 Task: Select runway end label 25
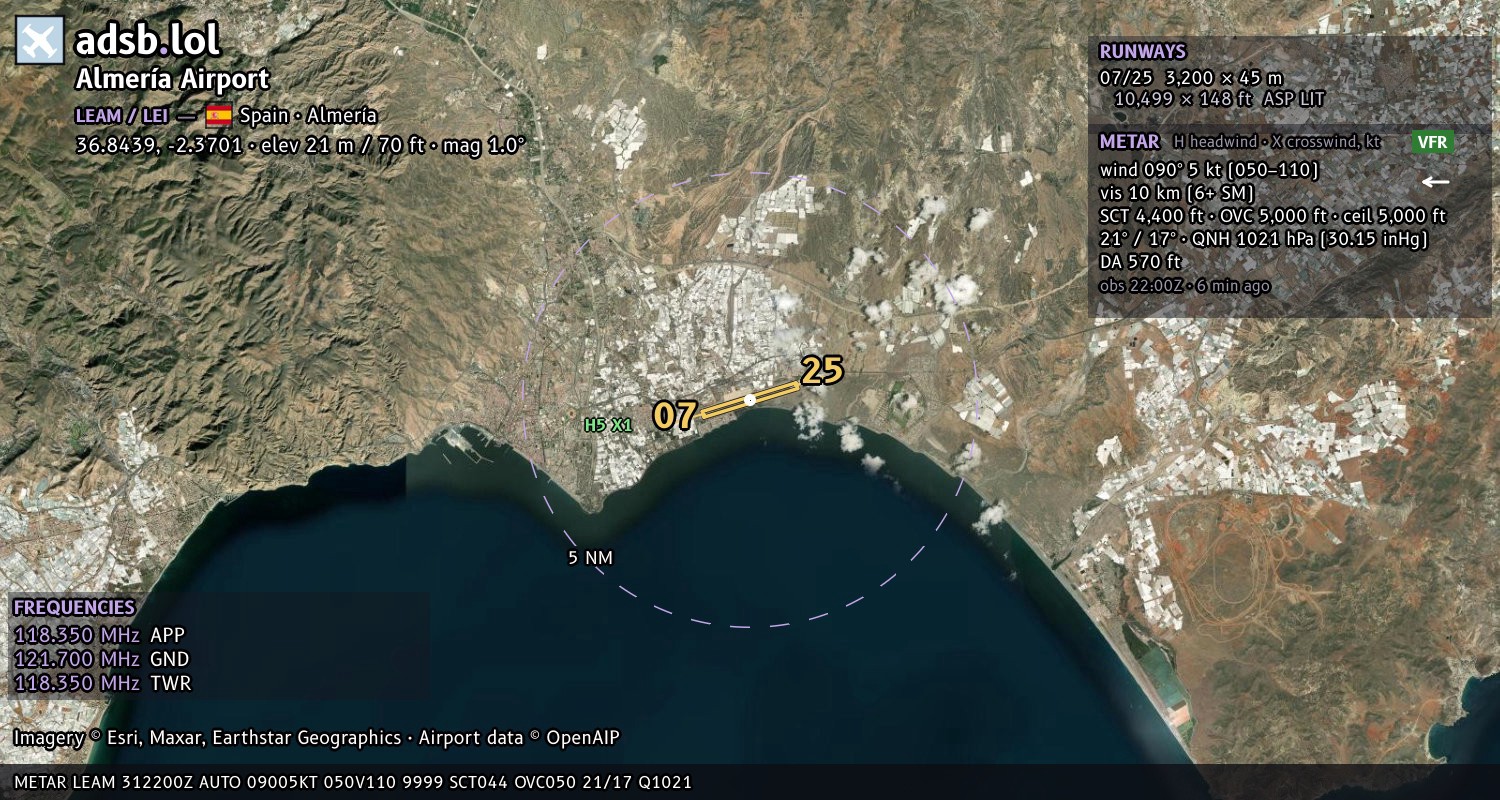point(822,371)
